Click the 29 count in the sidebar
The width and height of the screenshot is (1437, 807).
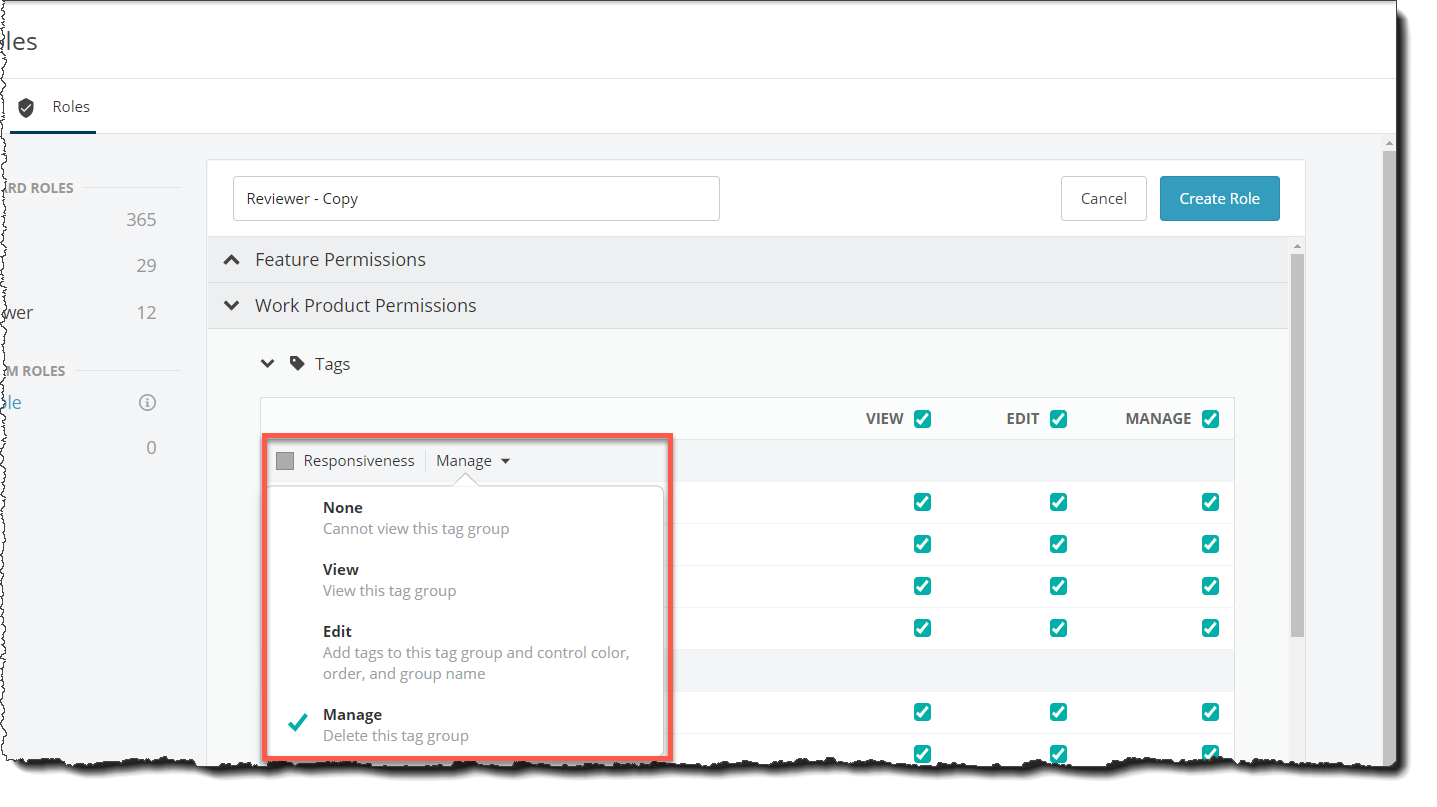point(146,266)
